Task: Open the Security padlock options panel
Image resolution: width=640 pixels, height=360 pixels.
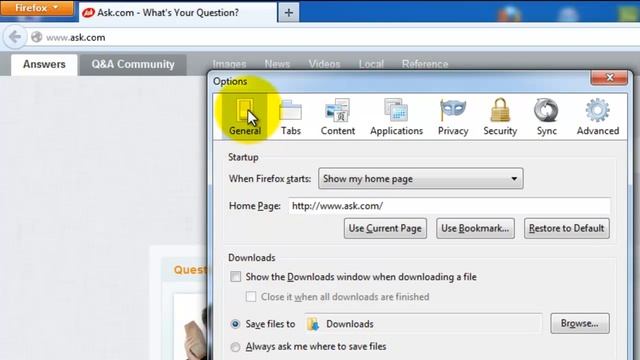Action: (500, 117)
